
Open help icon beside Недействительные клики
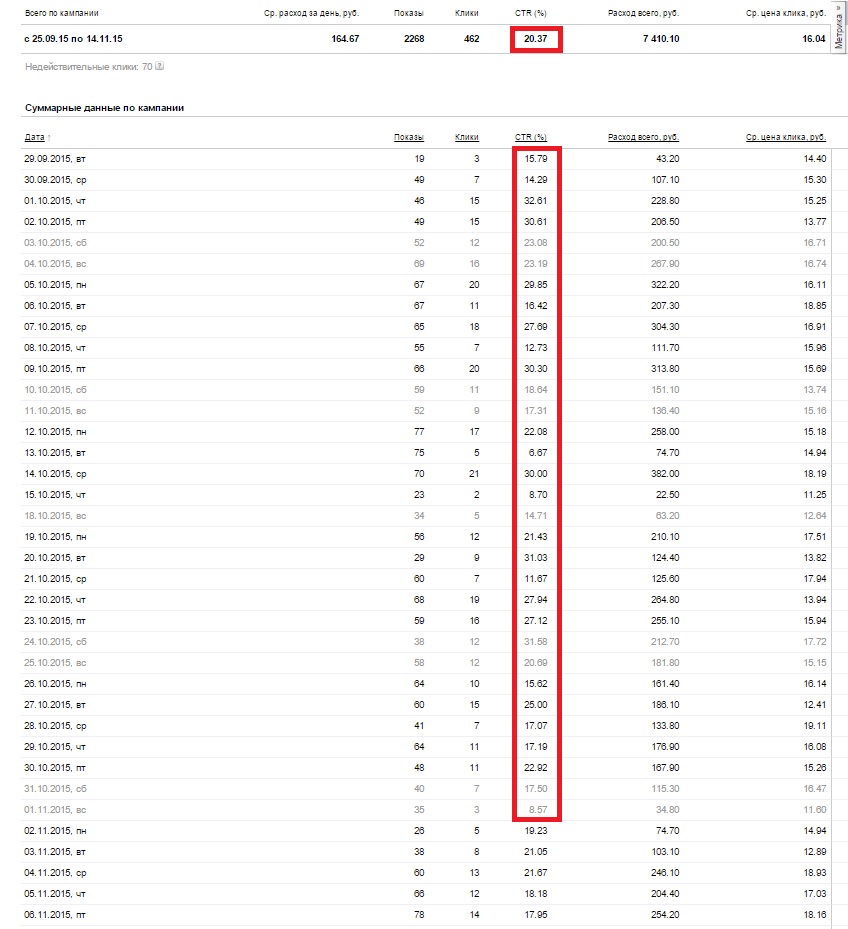coord(159,66)
